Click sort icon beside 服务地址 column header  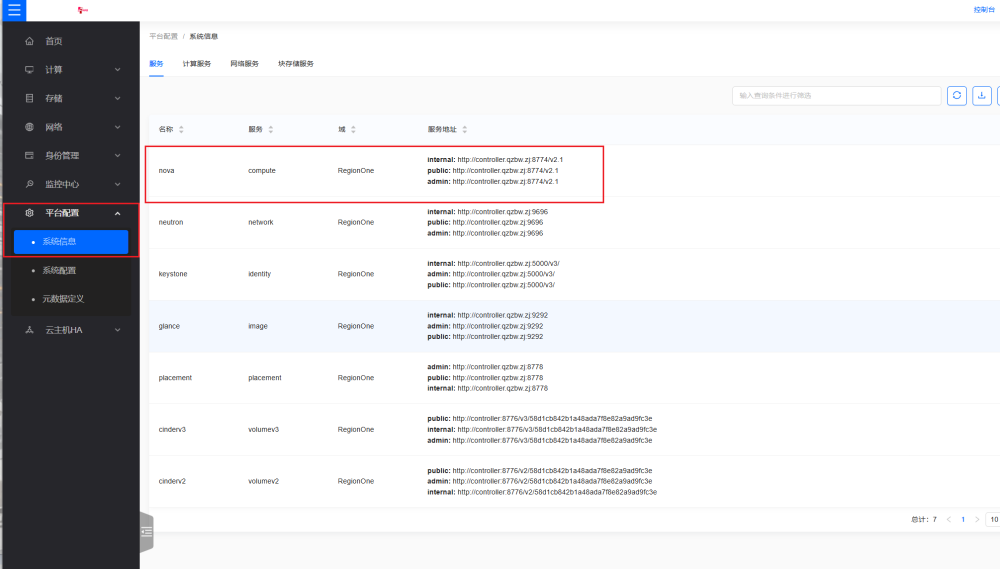coord(465,130)
